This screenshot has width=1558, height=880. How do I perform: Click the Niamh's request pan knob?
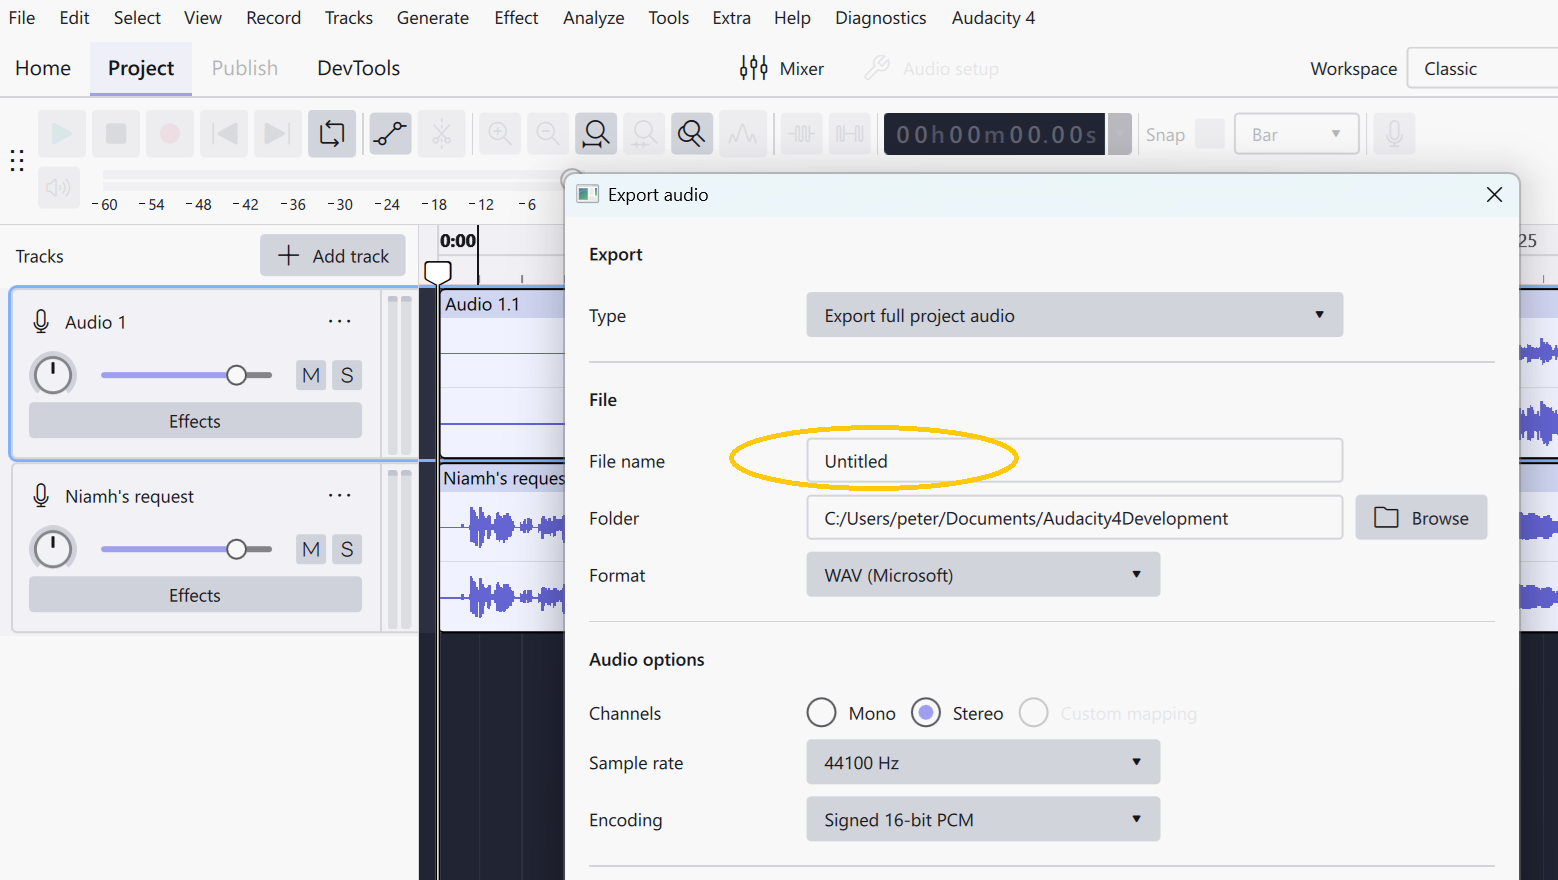coord(53,549)
